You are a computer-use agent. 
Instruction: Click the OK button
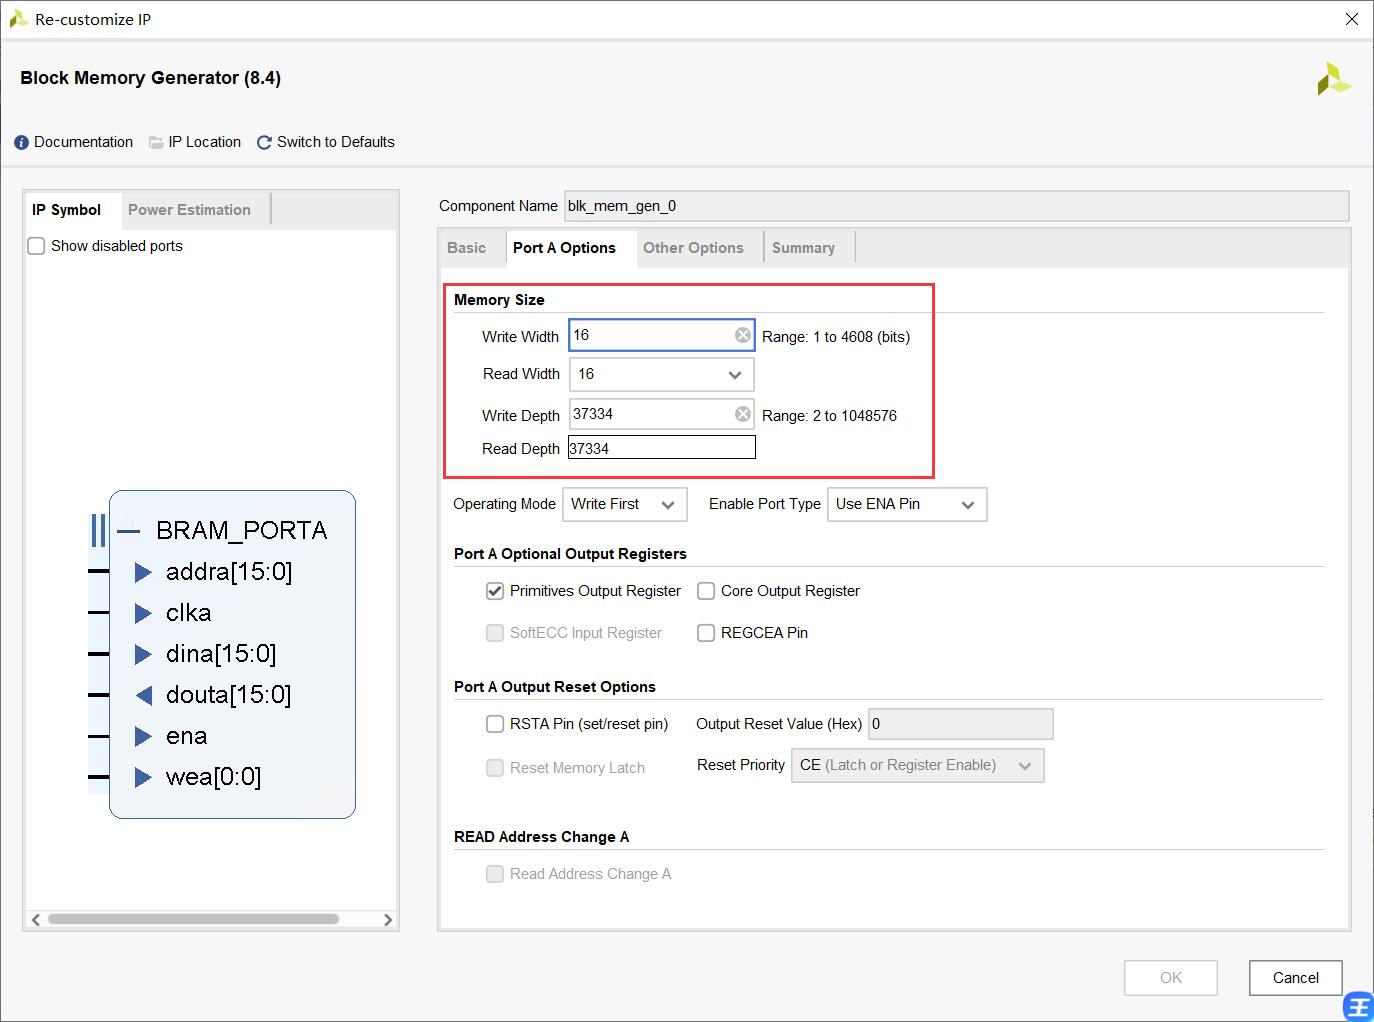pyautogui.click(x=1171, y=978)
